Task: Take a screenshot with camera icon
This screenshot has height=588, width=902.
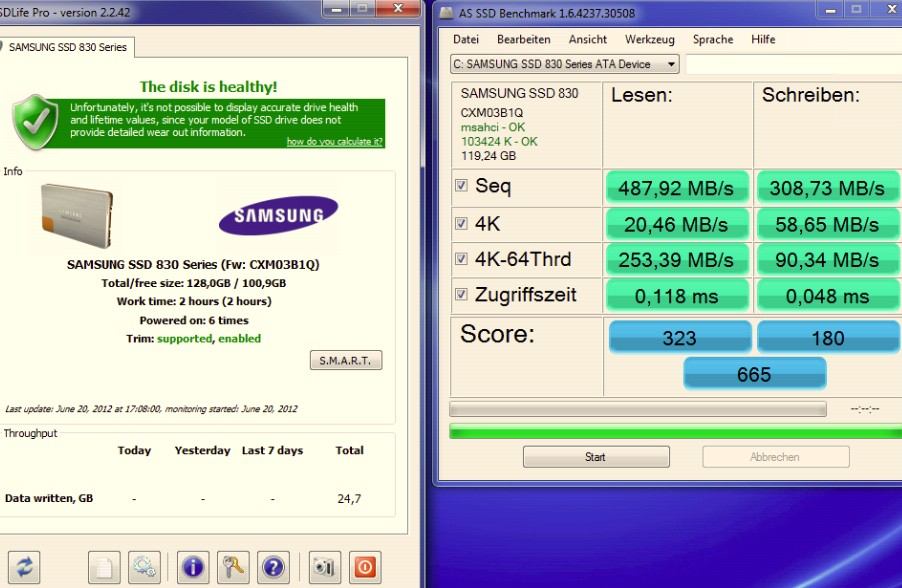Action: (x=324, y=567)
